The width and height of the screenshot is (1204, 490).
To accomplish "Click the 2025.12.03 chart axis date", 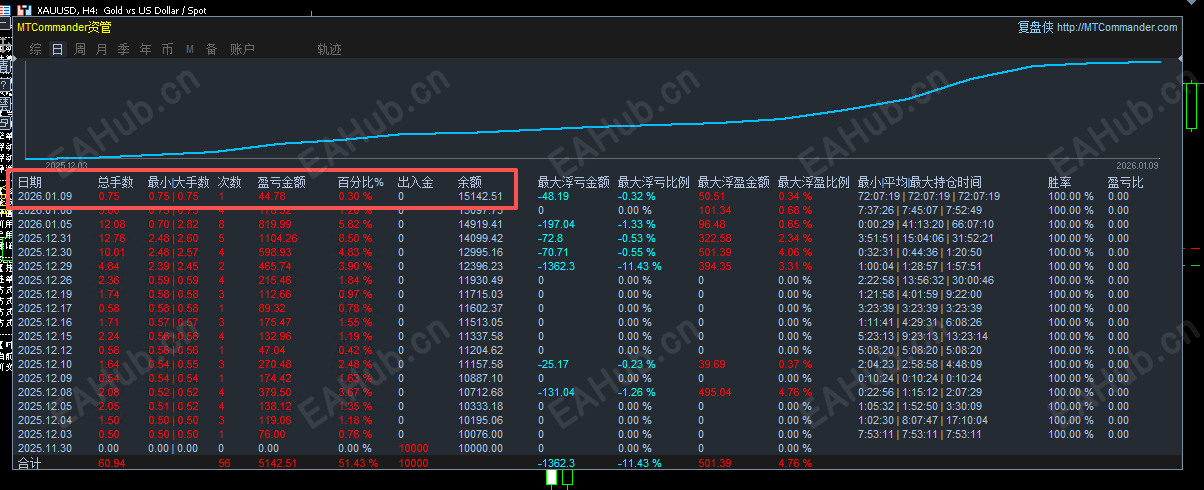I will click(67, 165).
